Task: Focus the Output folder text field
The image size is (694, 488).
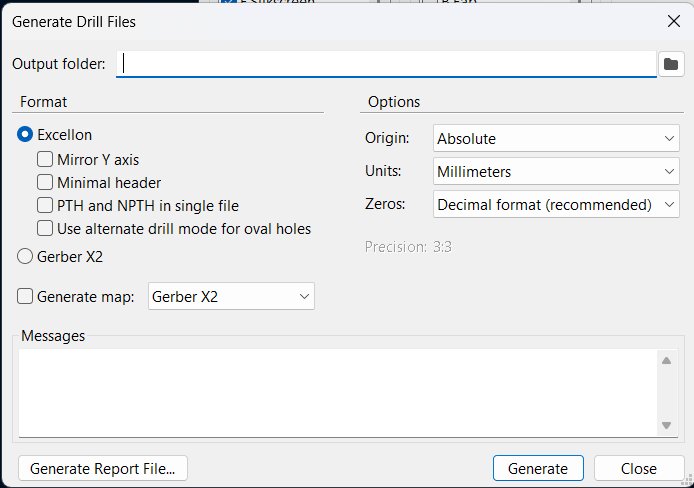Action: (x=386, y=64)
